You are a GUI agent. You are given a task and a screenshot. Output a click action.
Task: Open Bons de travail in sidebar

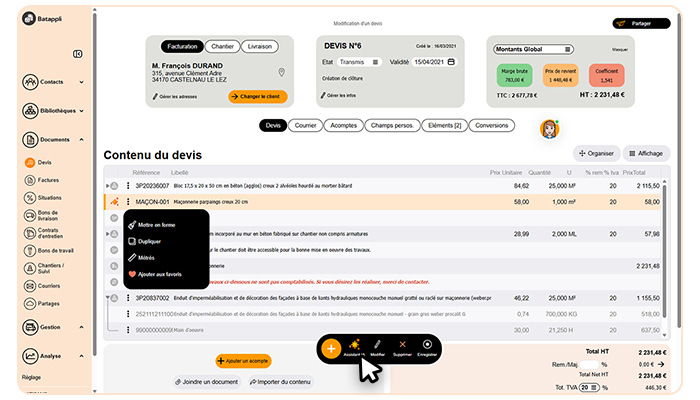point(49,250)
